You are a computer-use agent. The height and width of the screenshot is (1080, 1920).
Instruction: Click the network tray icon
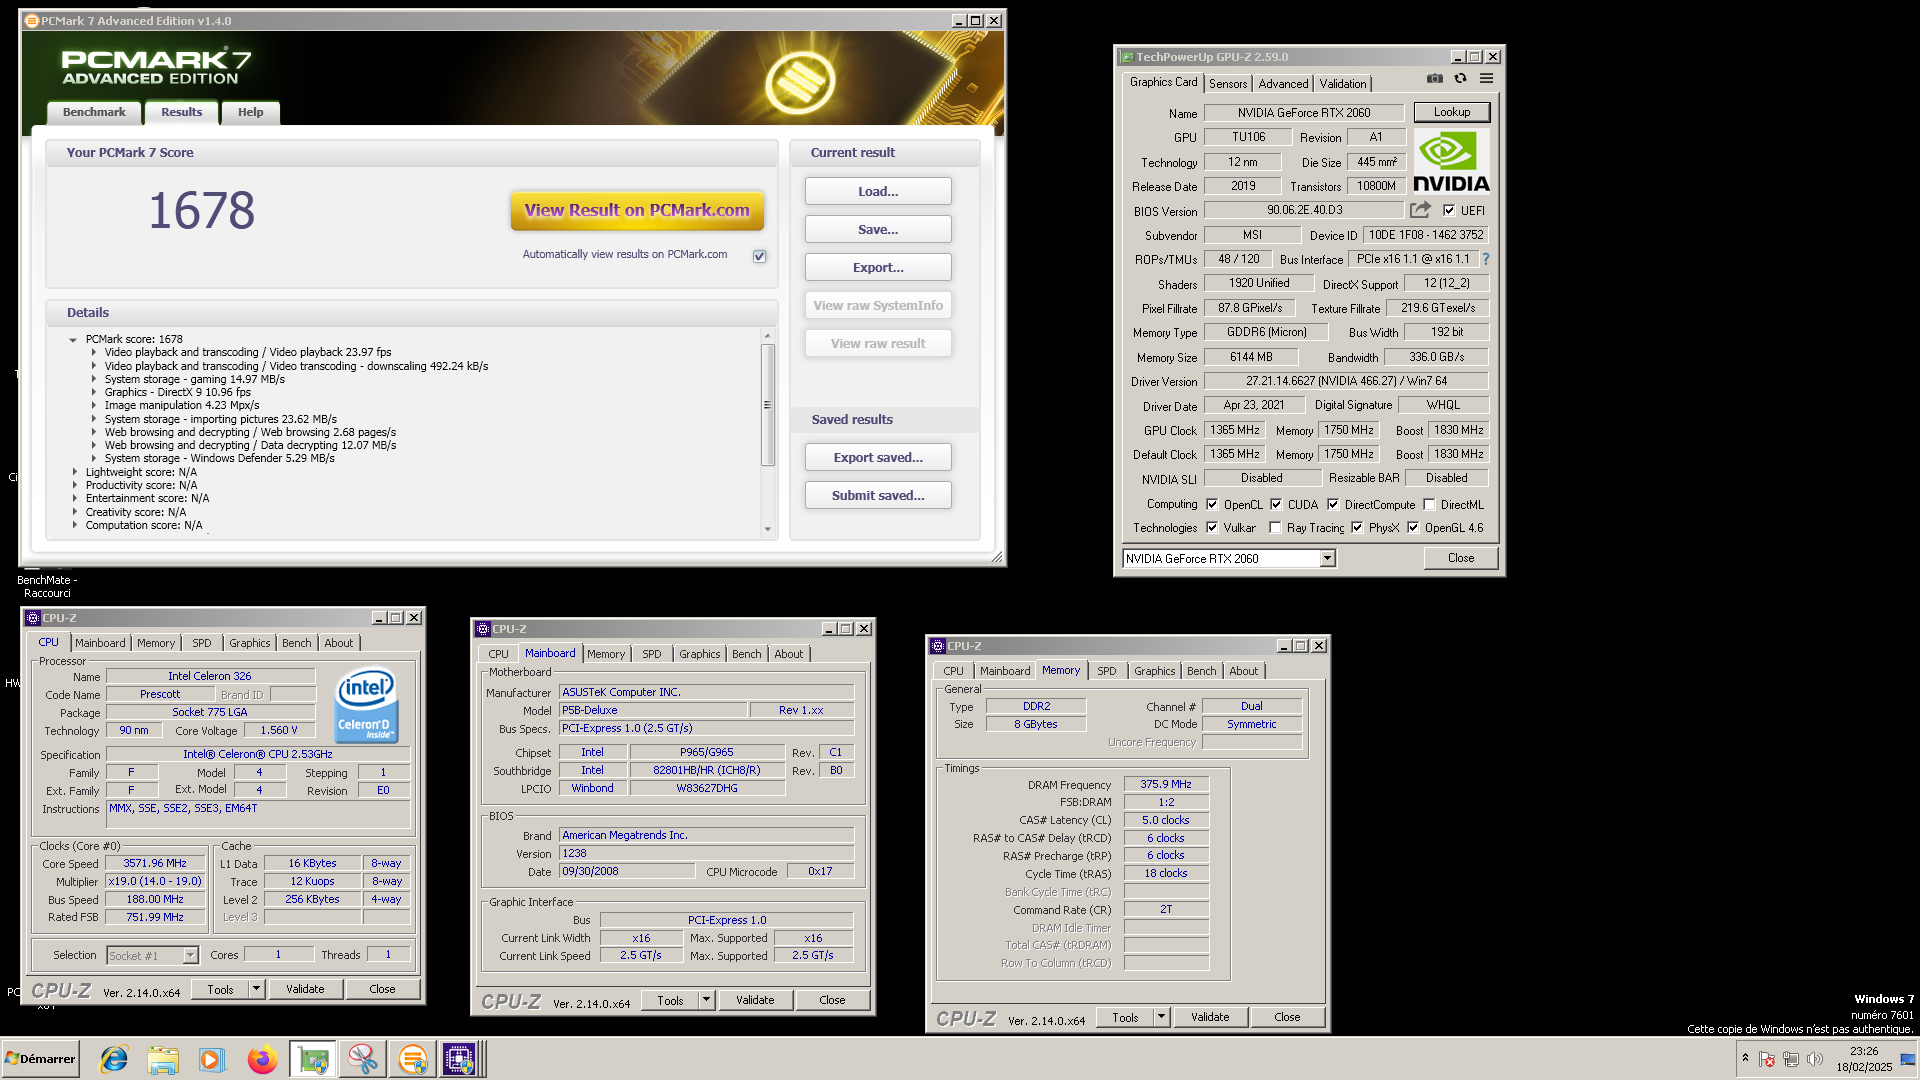1791,1059
